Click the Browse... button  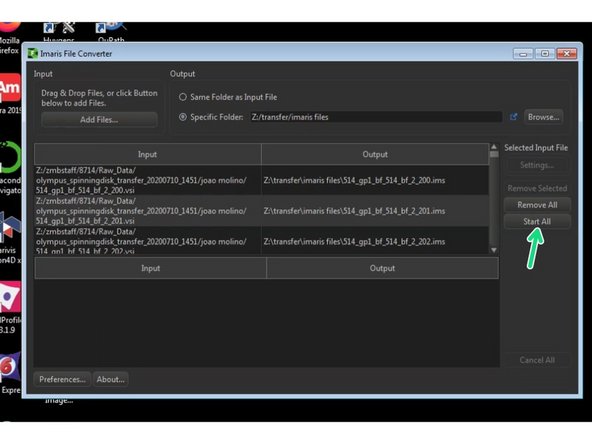pyautogui.click(x=544, y=117)
